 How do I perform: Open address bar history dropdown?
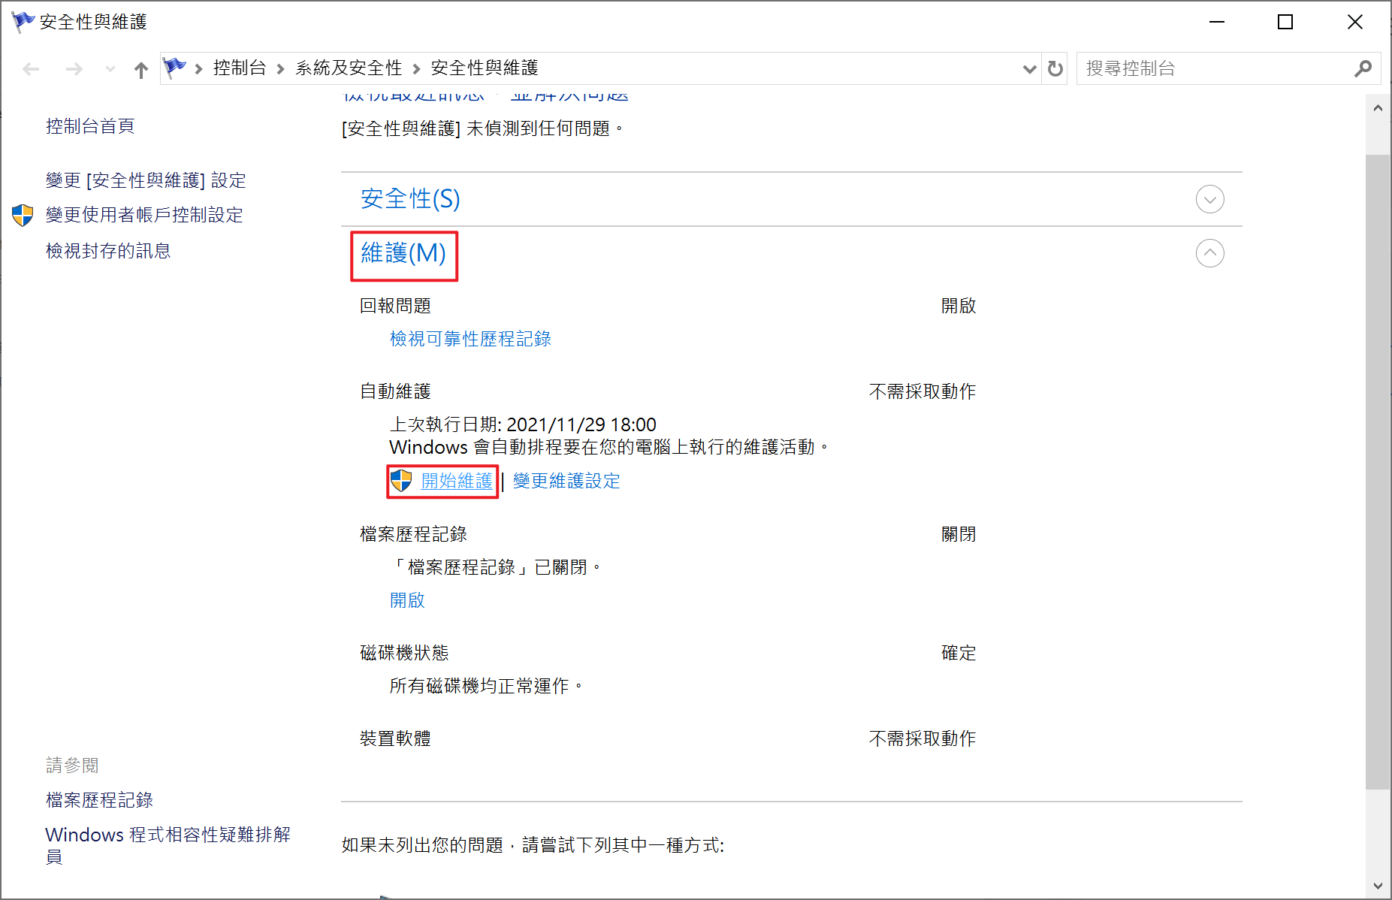[x=1030, y=69]
